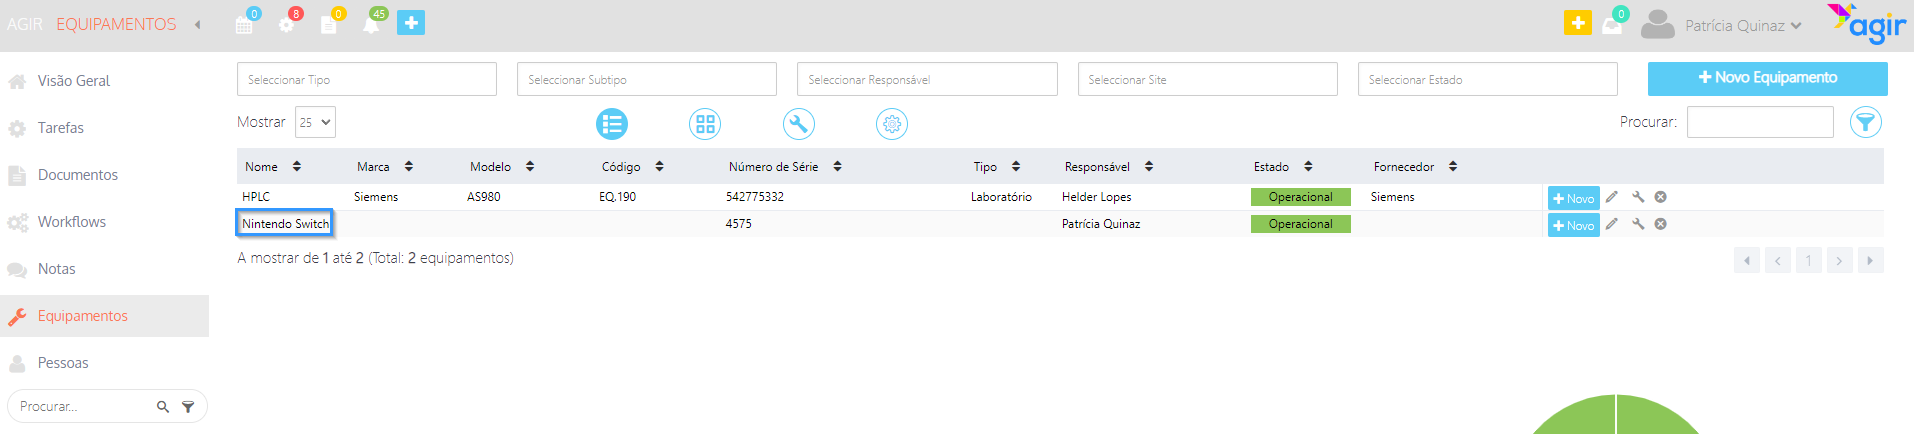The image size is (1914, 434).
Task: Open the Seleccionar Subtipo dropdown
Action: tap(647, 79)
